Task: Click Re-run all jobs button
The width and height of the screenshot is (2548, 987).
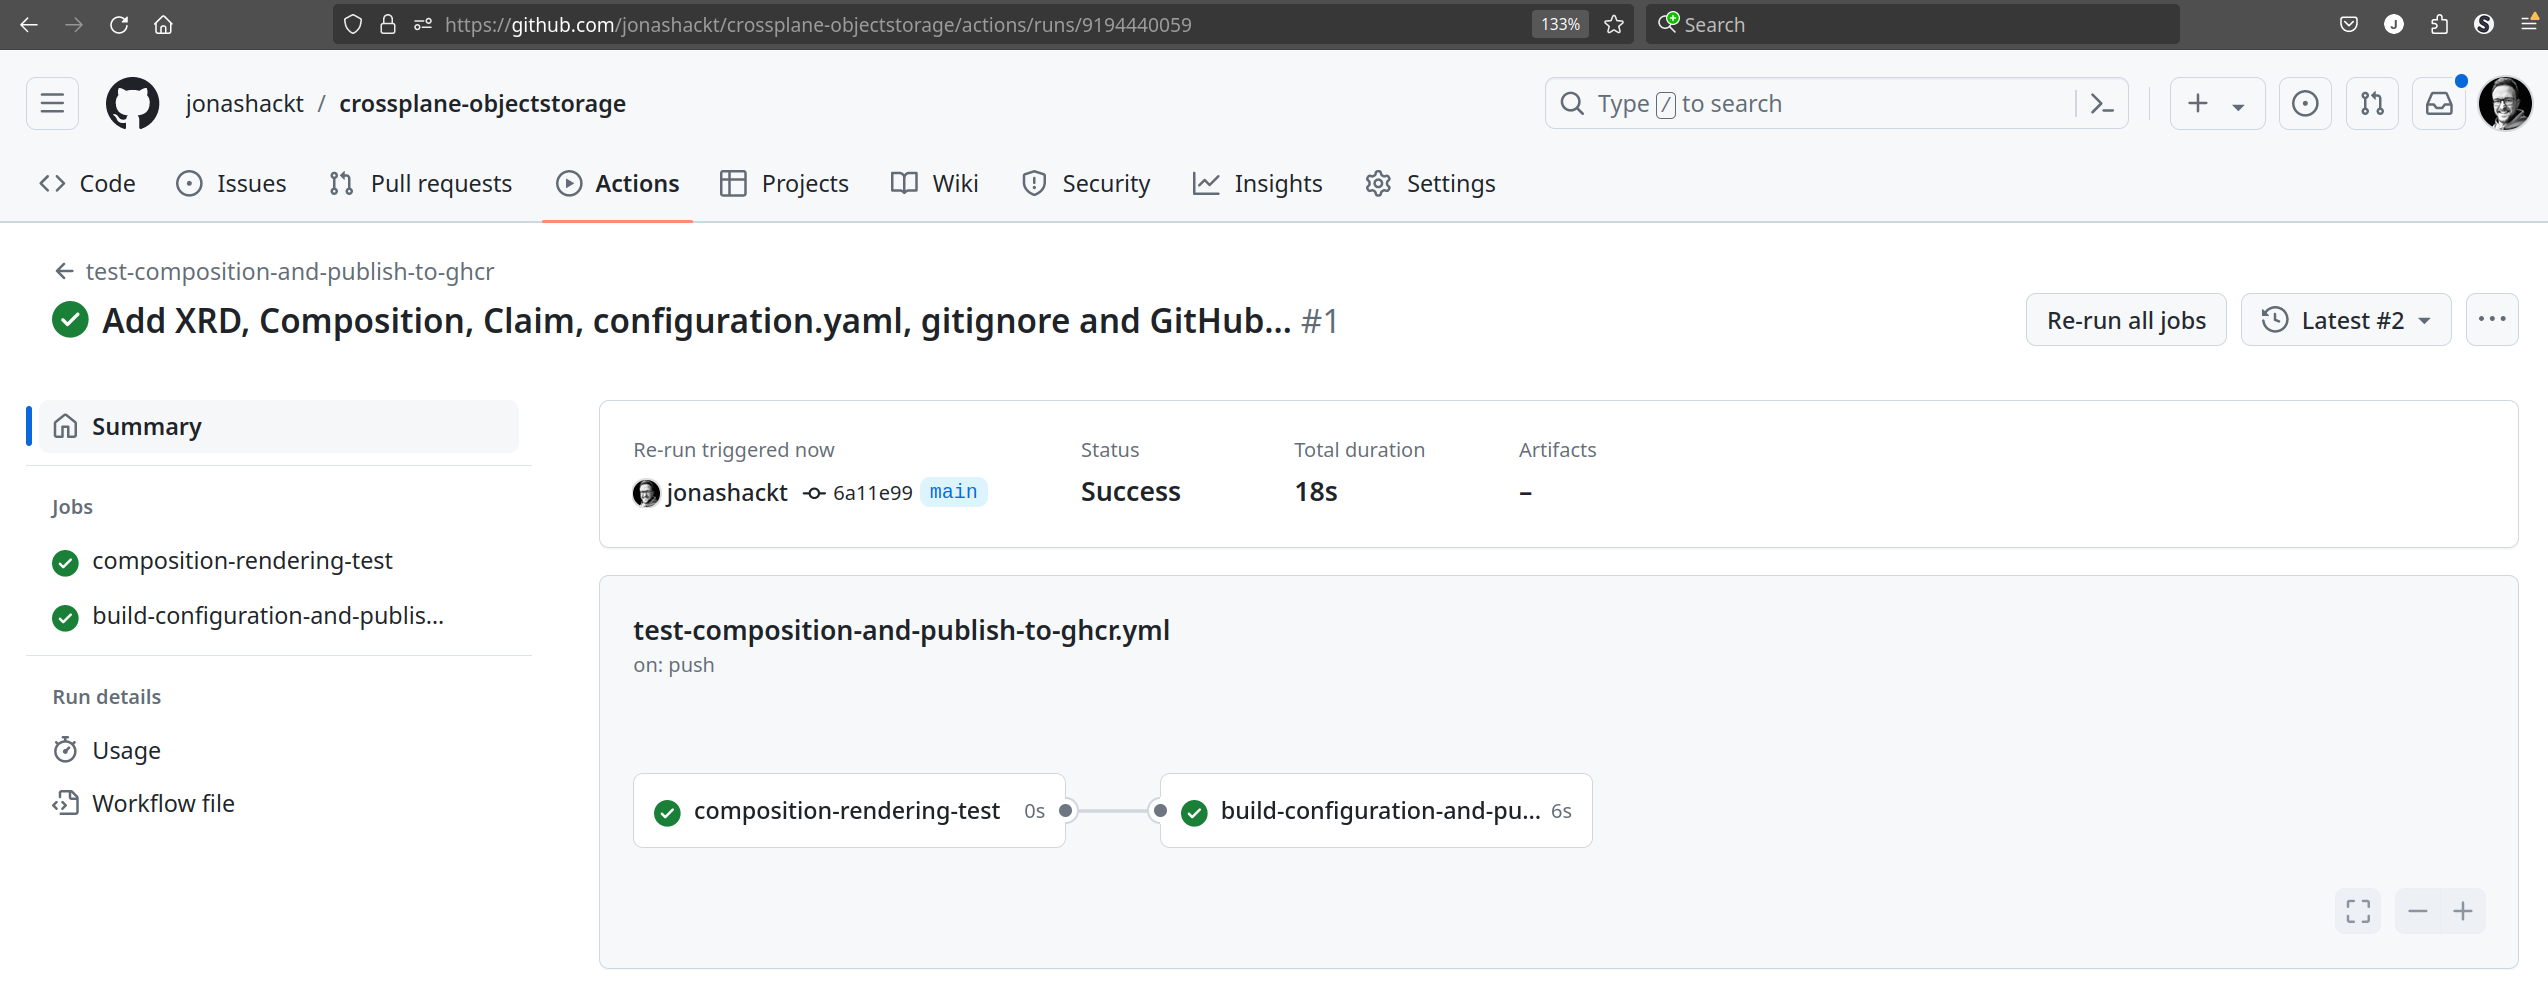Action: coord(2126,320)
